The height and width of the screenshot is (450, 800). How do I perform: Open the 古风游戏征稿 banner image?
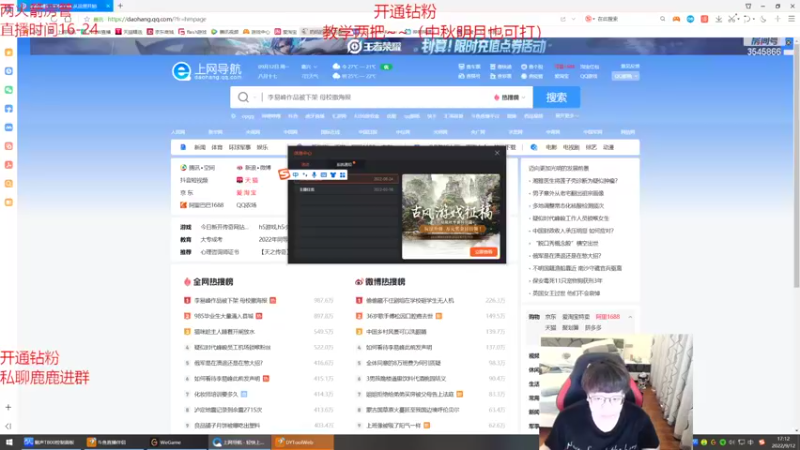click(x=451, y=216)
